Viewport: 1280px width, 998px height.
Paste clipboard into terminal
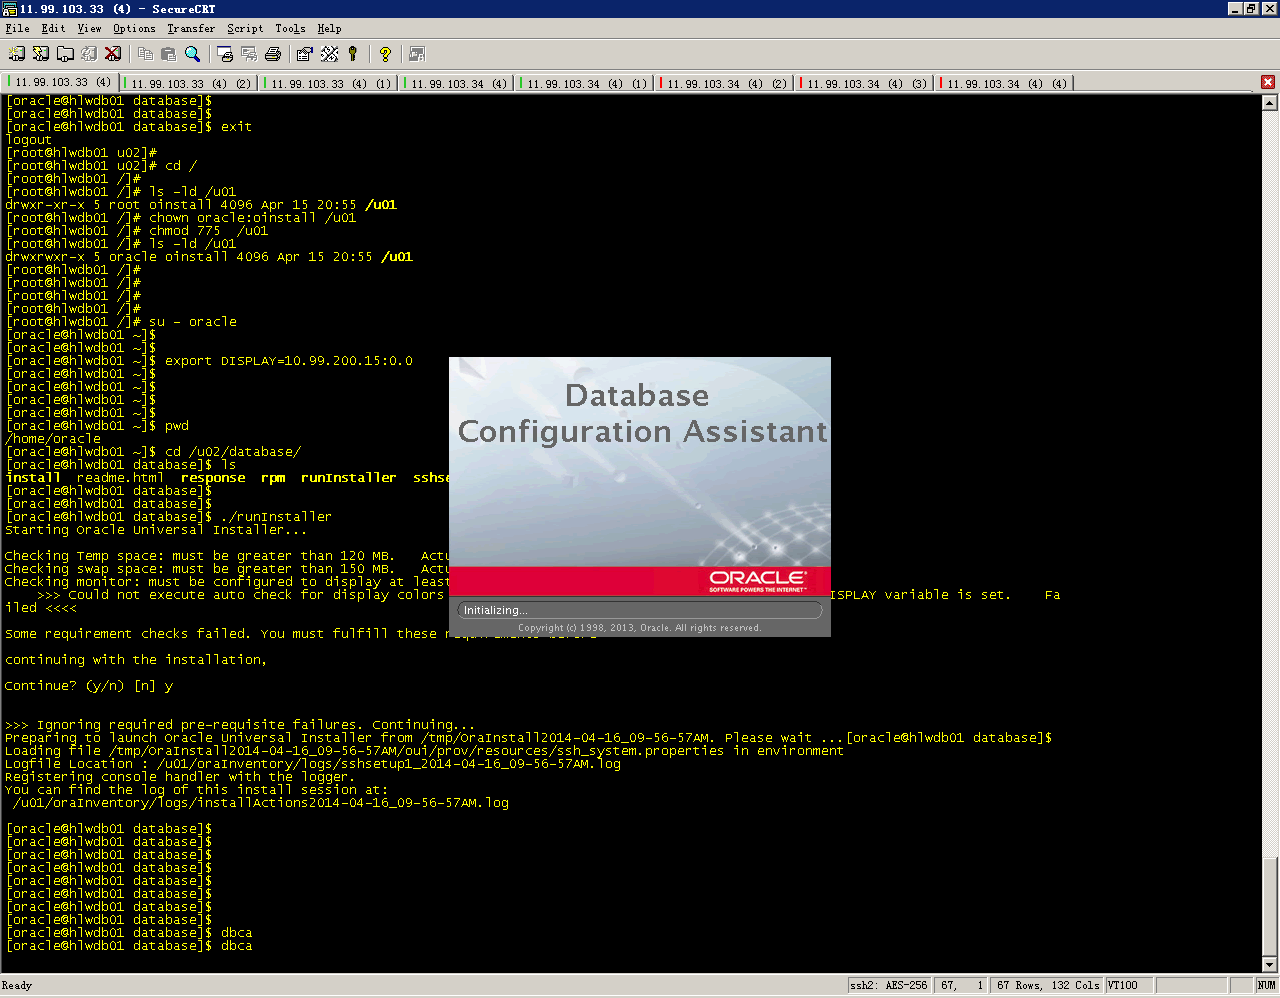pos(168,53)
